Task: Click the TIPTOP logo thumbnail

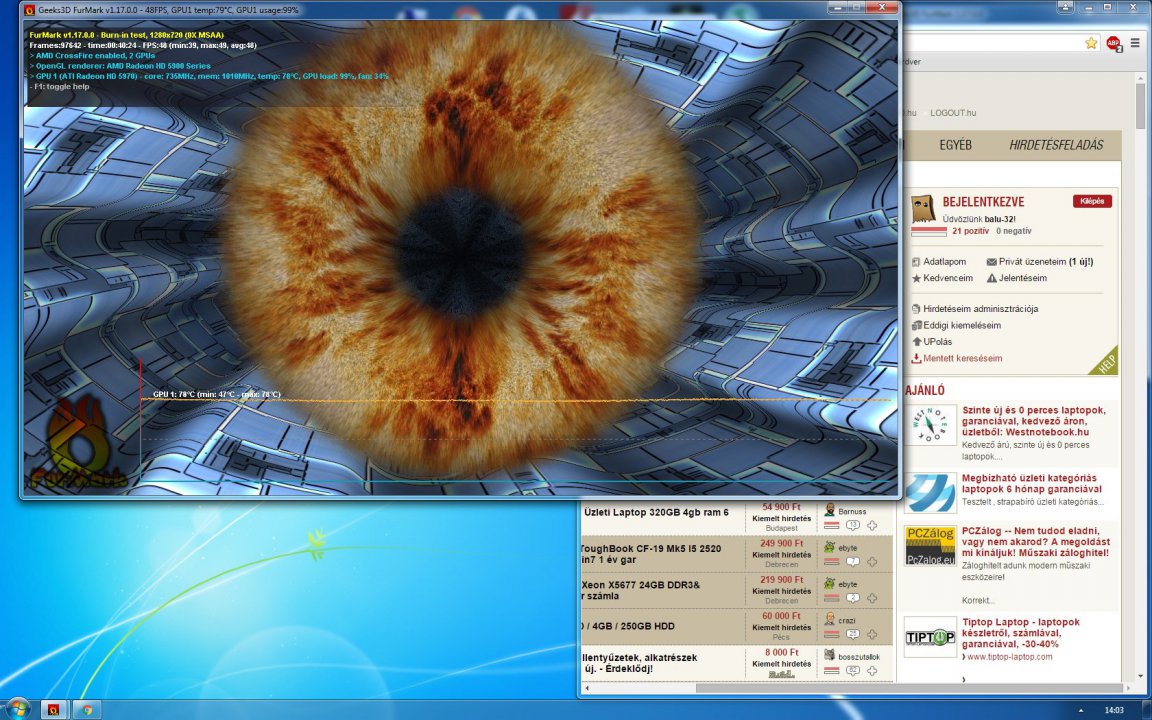Action: 930,637
